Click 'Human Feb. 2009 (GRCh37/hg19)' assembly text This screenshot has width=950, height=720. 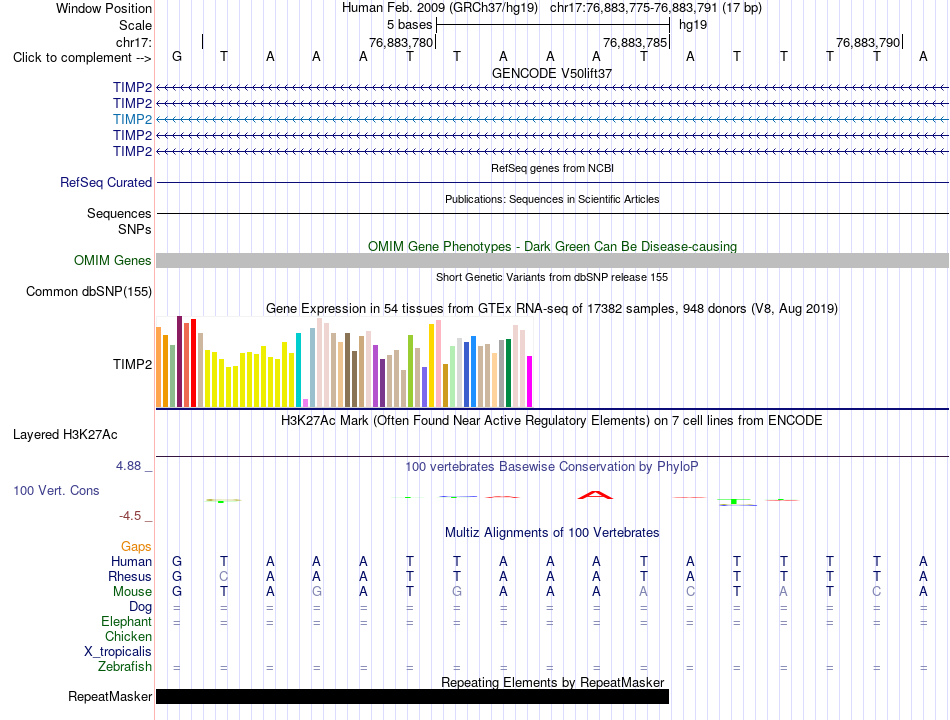click(x=440, y=8)
